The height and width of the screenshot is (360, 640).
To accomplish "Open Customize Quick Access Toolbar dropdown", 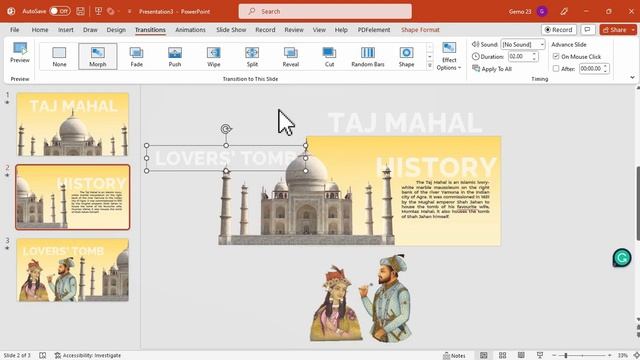I will click(129, 11).
